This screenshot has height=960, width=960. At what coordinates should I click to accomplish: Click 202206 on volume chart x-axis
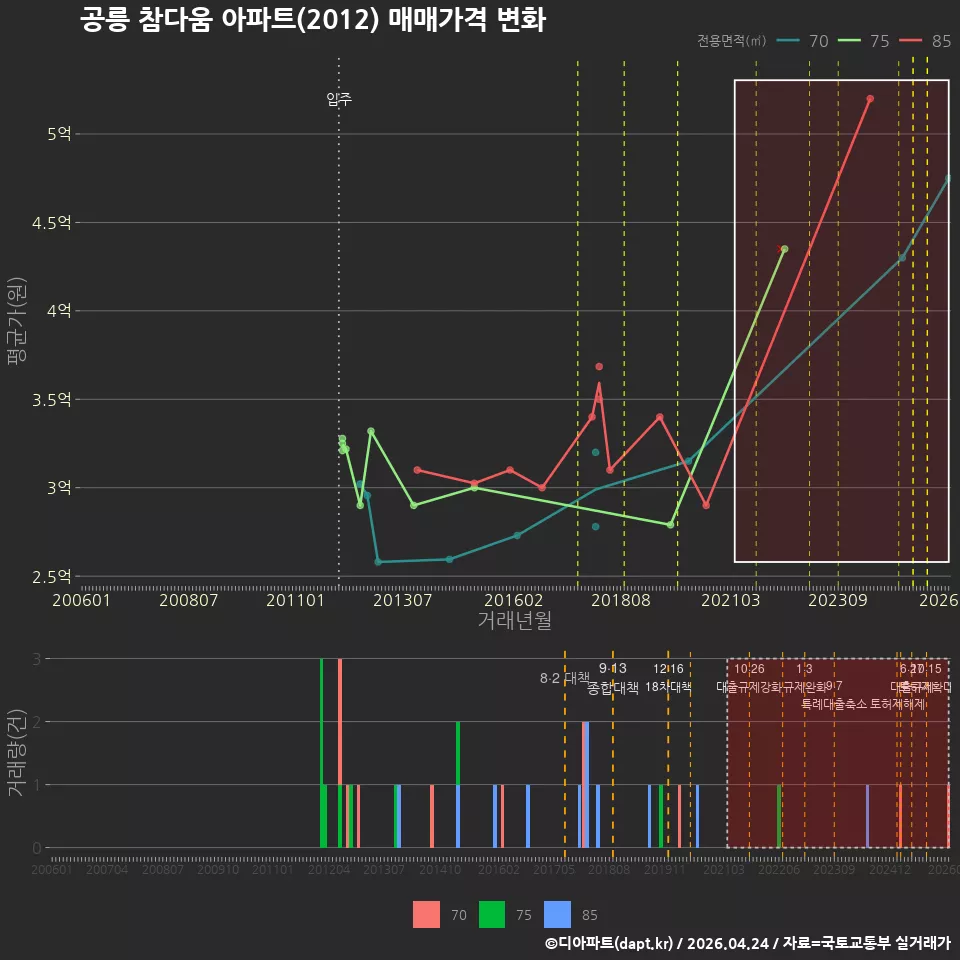[x=779, y=869]
